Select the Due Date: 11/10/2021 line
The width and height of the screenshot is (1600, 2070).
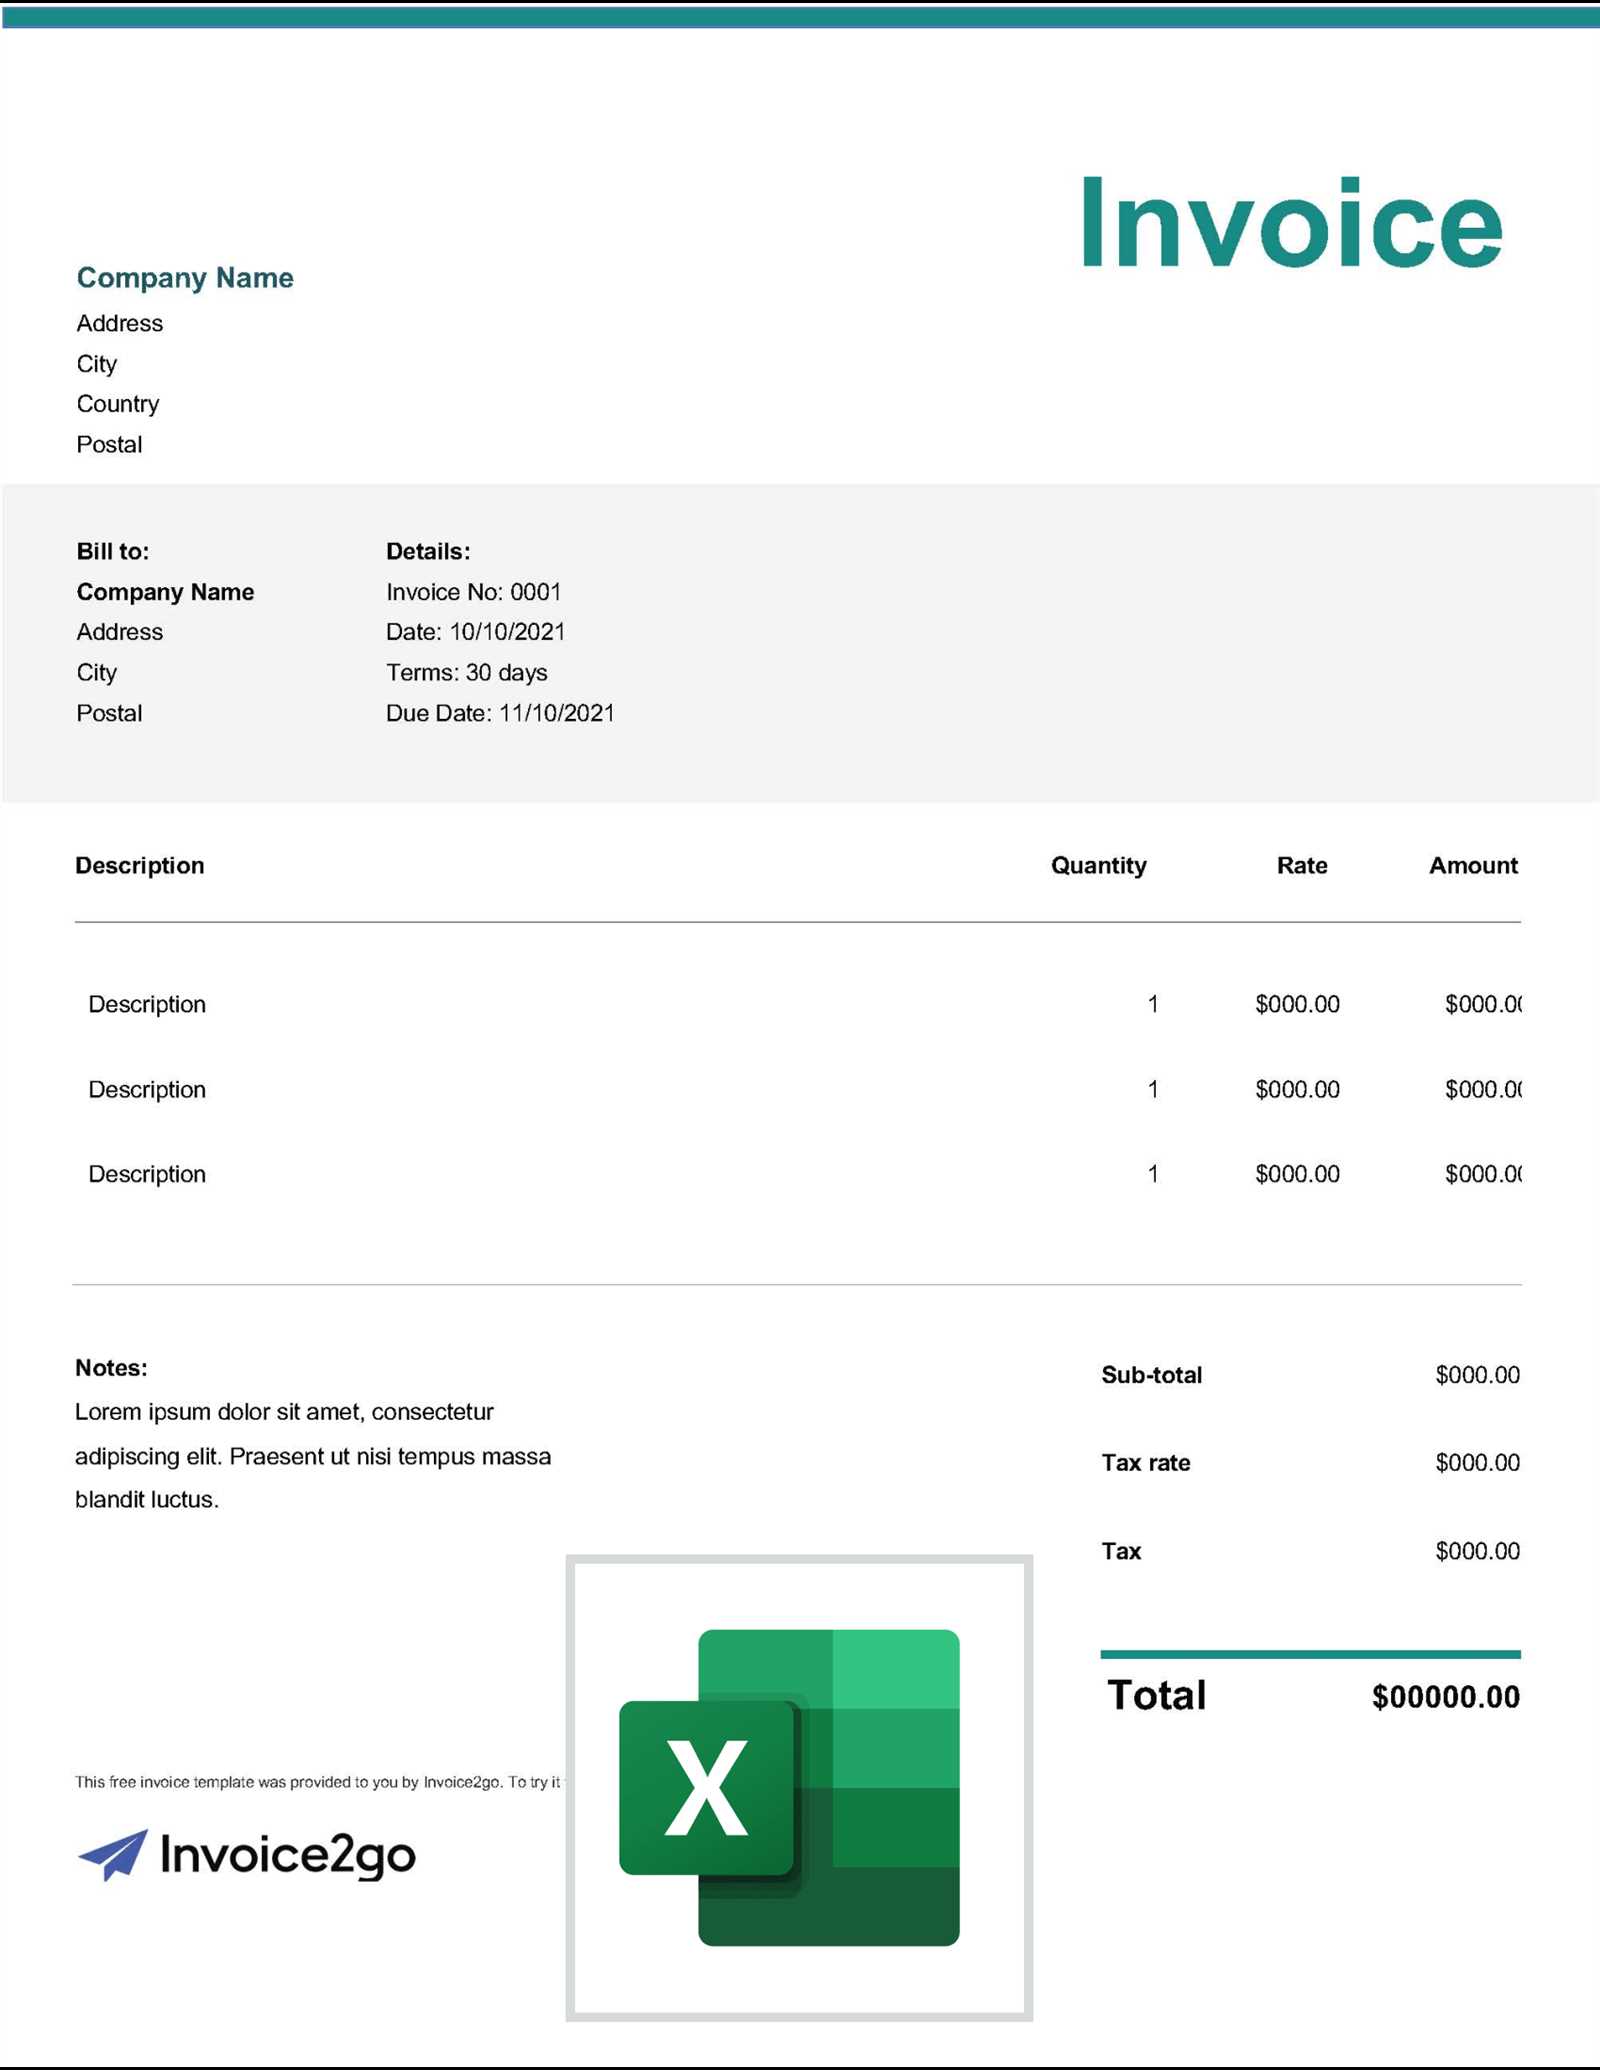(500, 713)
